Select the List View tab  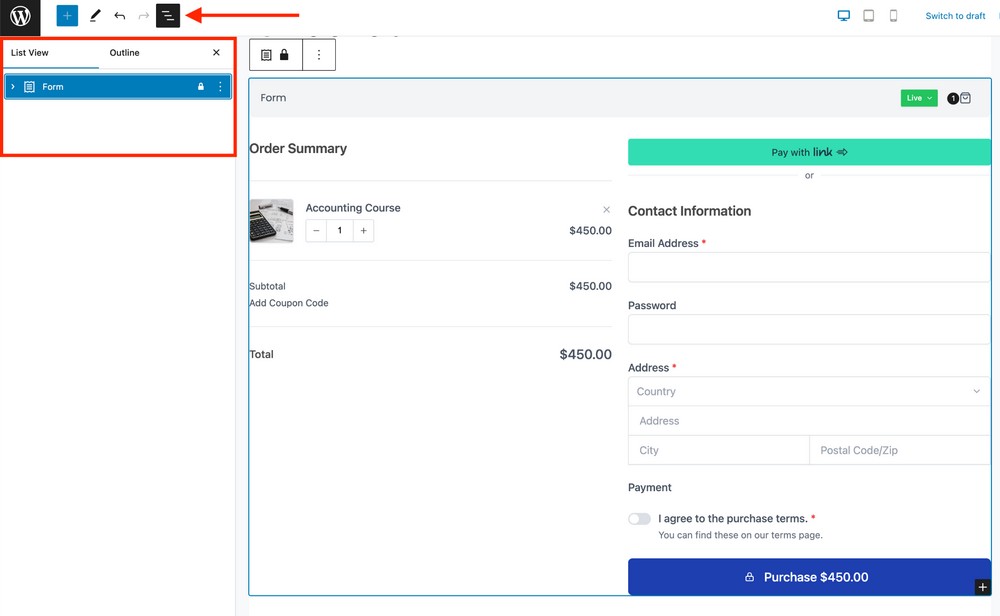[30, 53]
